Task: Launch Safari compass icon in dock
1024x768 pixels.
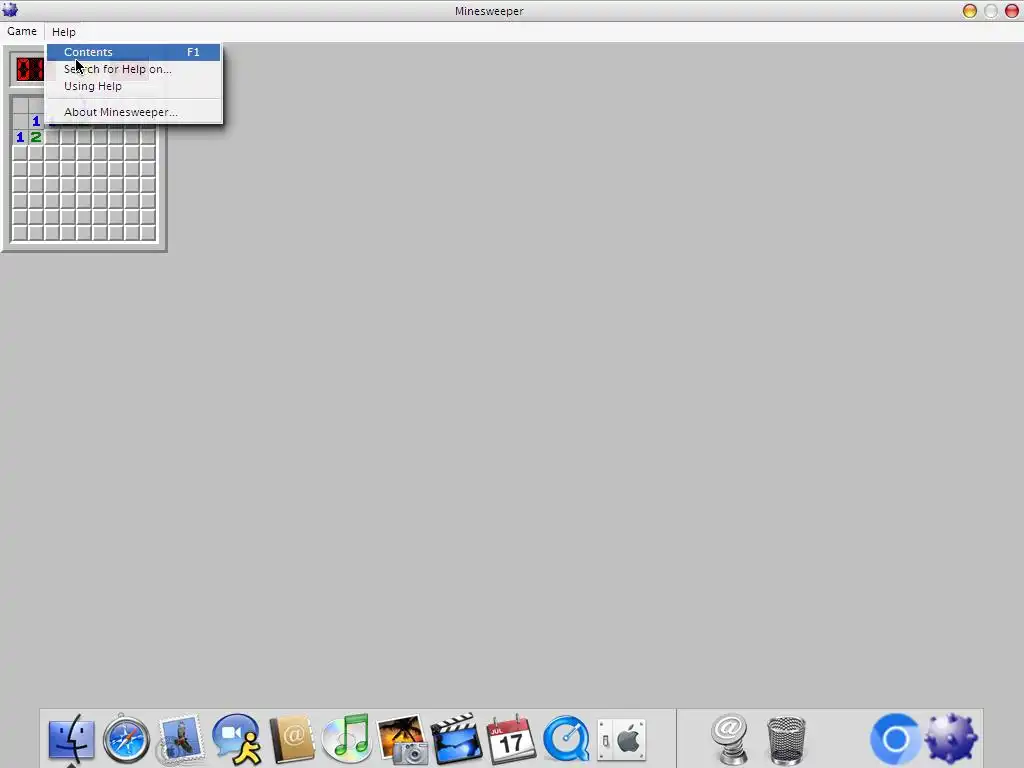Action: 126,739
